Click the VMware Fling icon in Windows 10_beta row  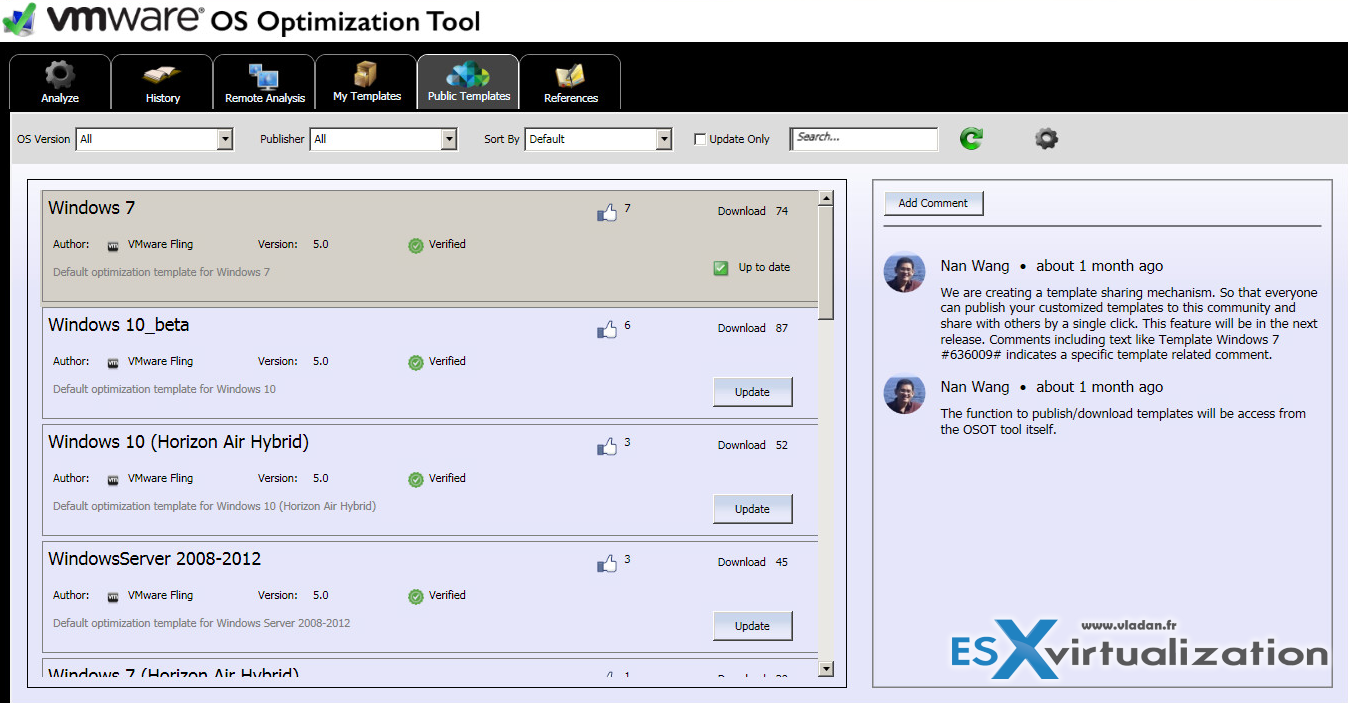click(x=113, y=362)
